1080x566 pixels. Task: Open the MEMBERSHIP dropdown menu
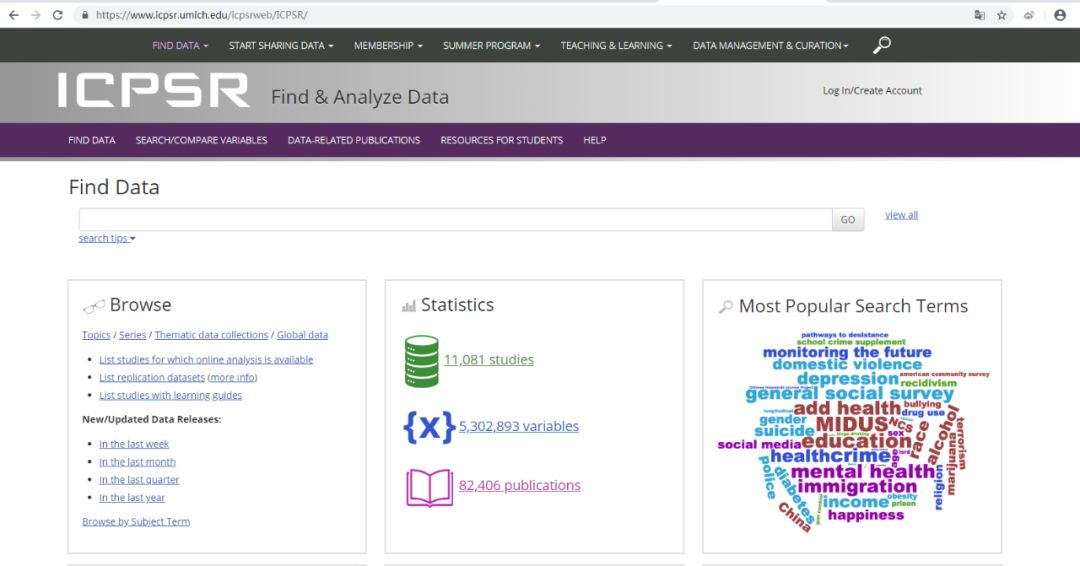388,46
